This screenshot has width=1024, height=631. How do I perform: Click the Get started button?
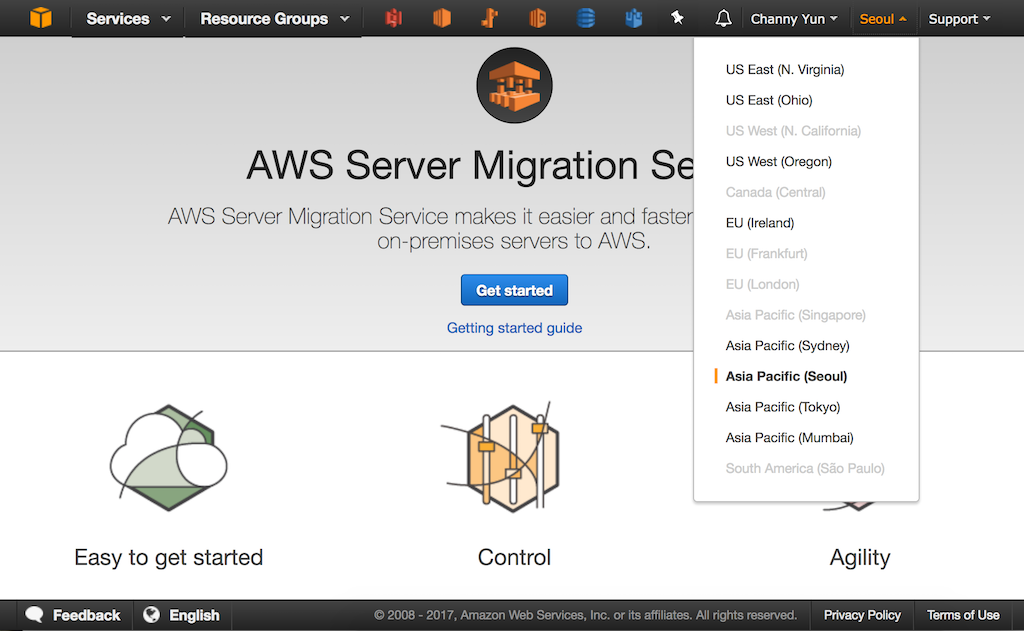click(x=514, y=290)
